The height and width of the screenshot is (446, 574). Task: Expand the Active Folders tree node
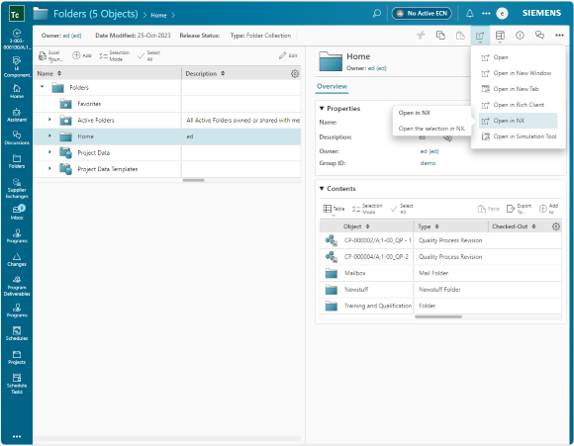click(x=50, y=120)
